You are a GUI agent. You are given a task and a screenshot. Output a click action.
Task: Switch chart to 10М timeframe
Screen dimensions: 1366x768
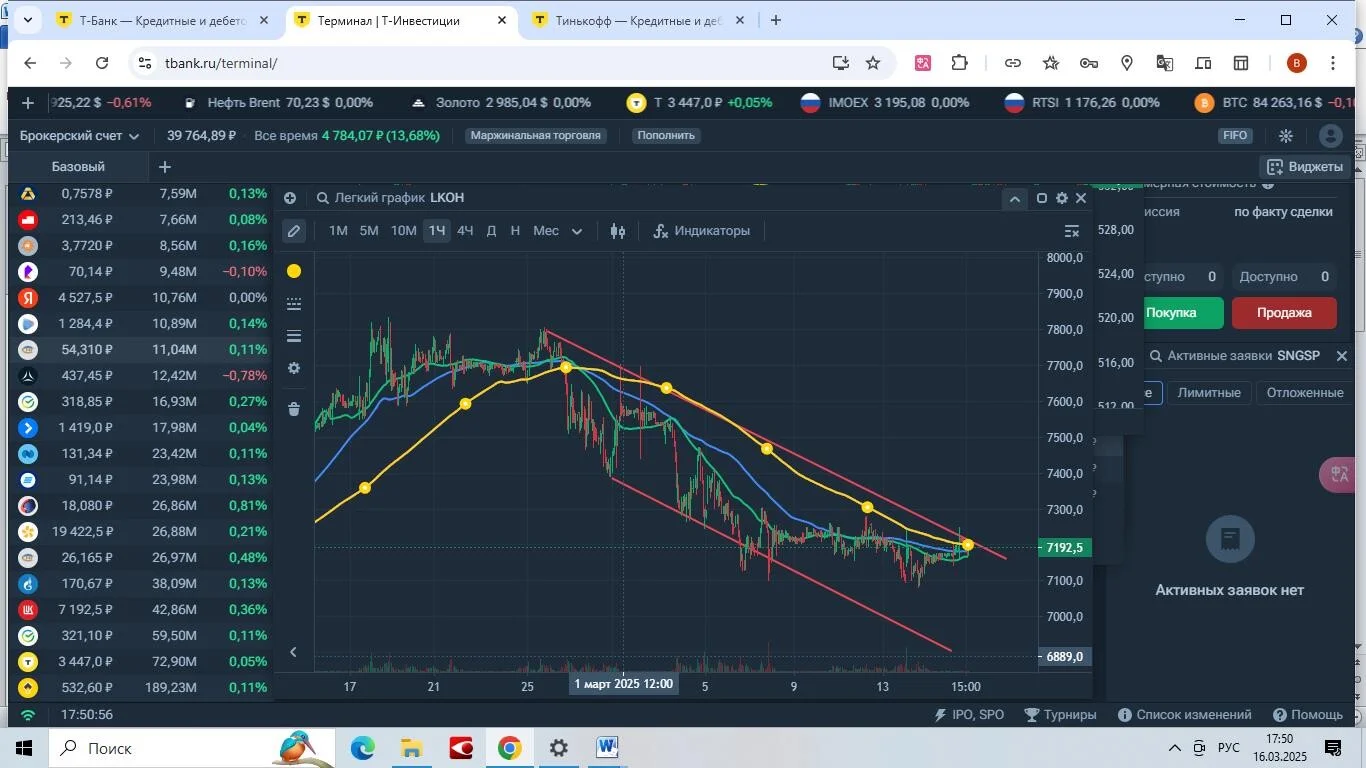click(403, 231)
